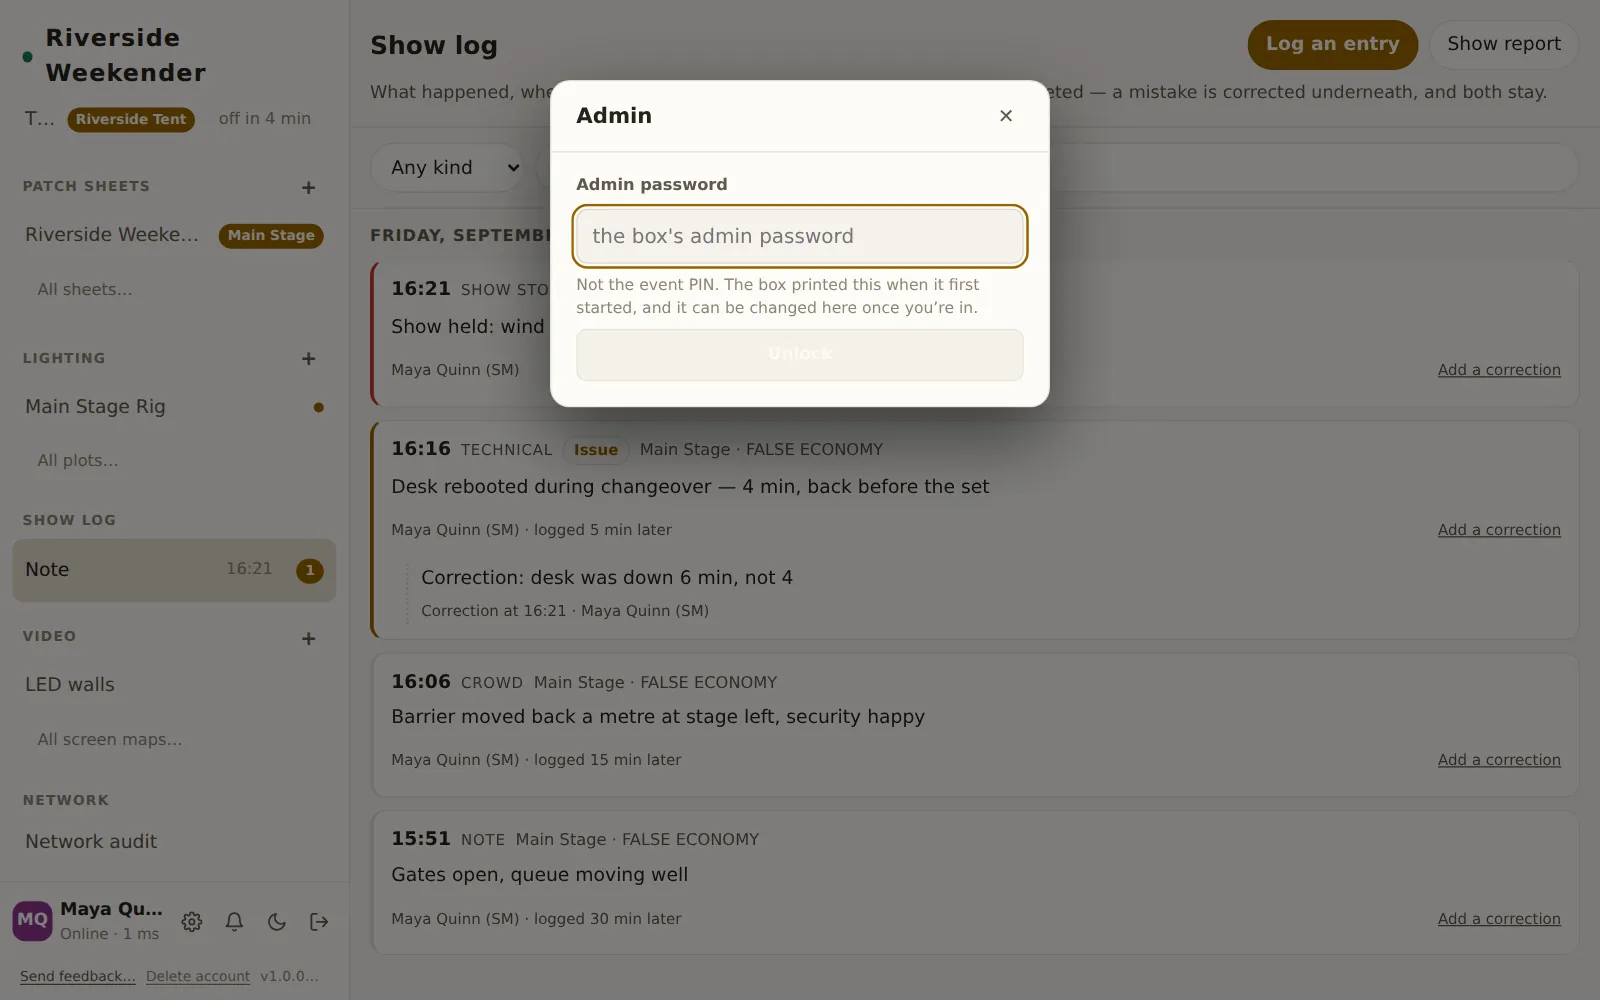Add a new lighting plot
The height and width of the screenshot is (1000, 1600).
[x=308, y=358]
